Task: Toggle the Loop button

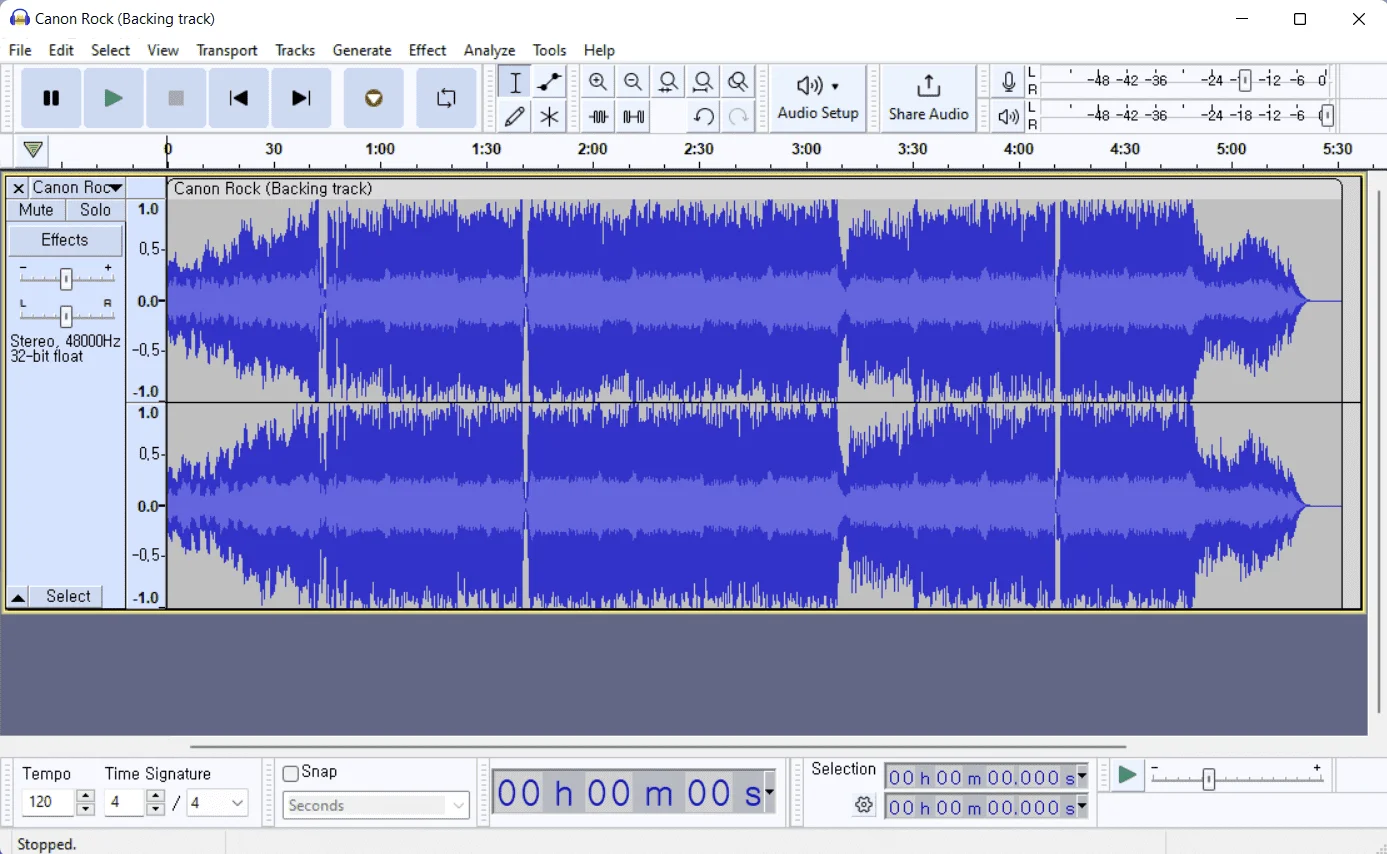Action: [x=446, y=98]
